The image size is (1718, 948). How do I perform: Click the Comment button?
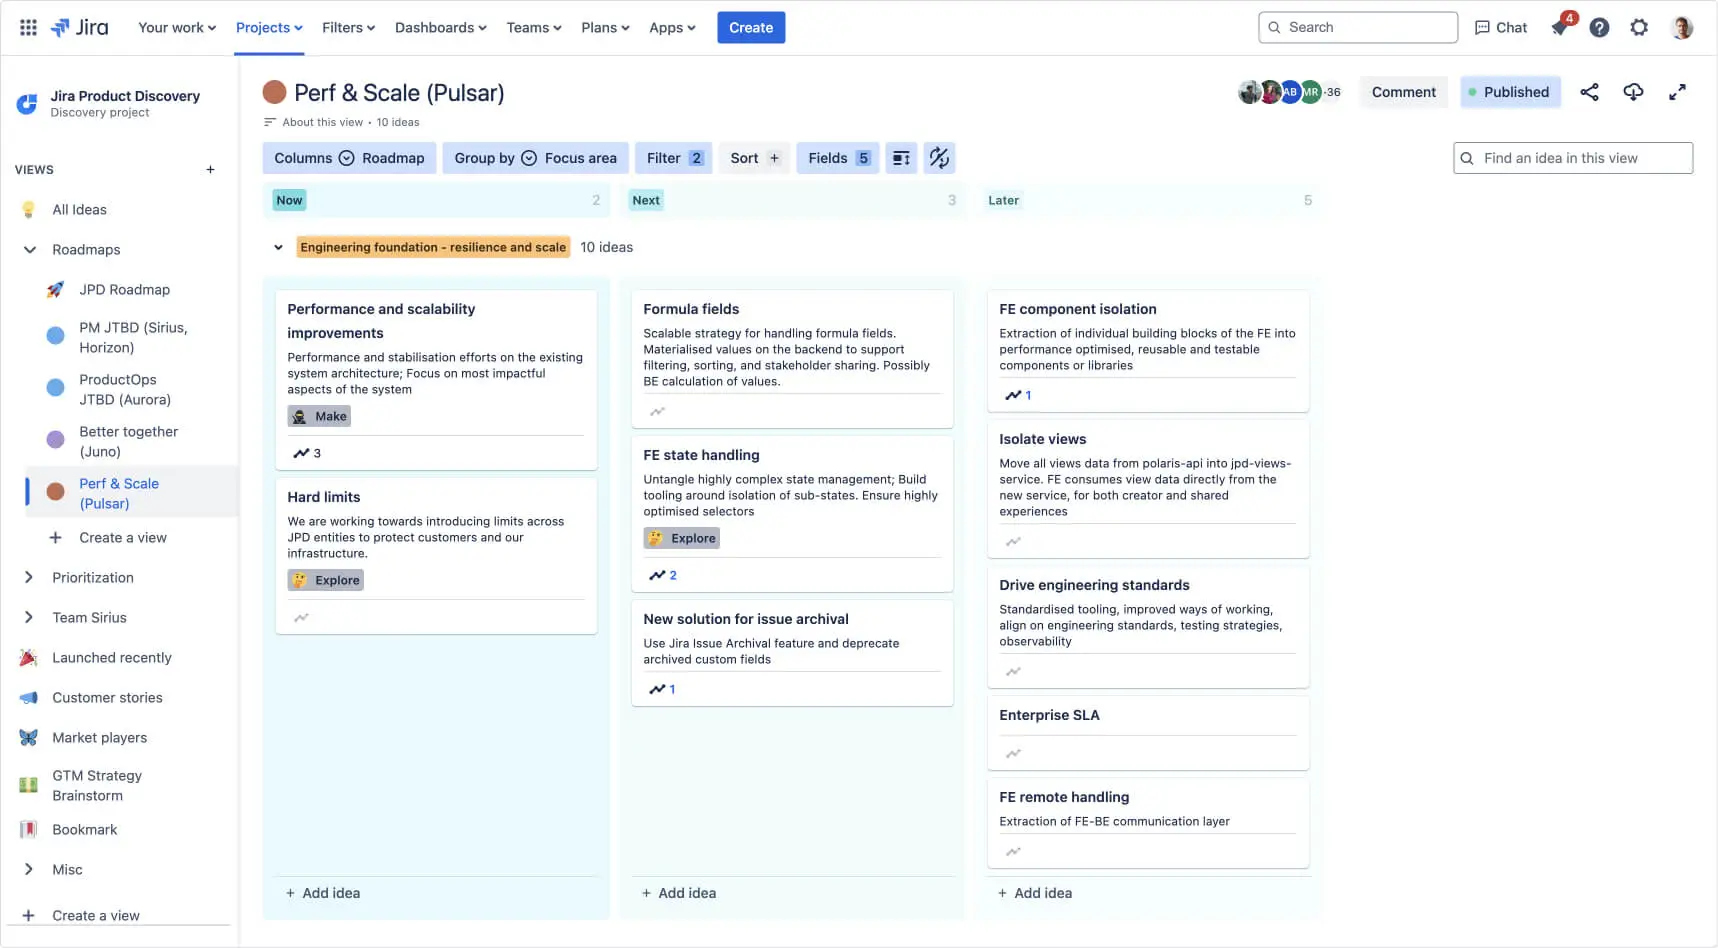[x=1403, y=92]
